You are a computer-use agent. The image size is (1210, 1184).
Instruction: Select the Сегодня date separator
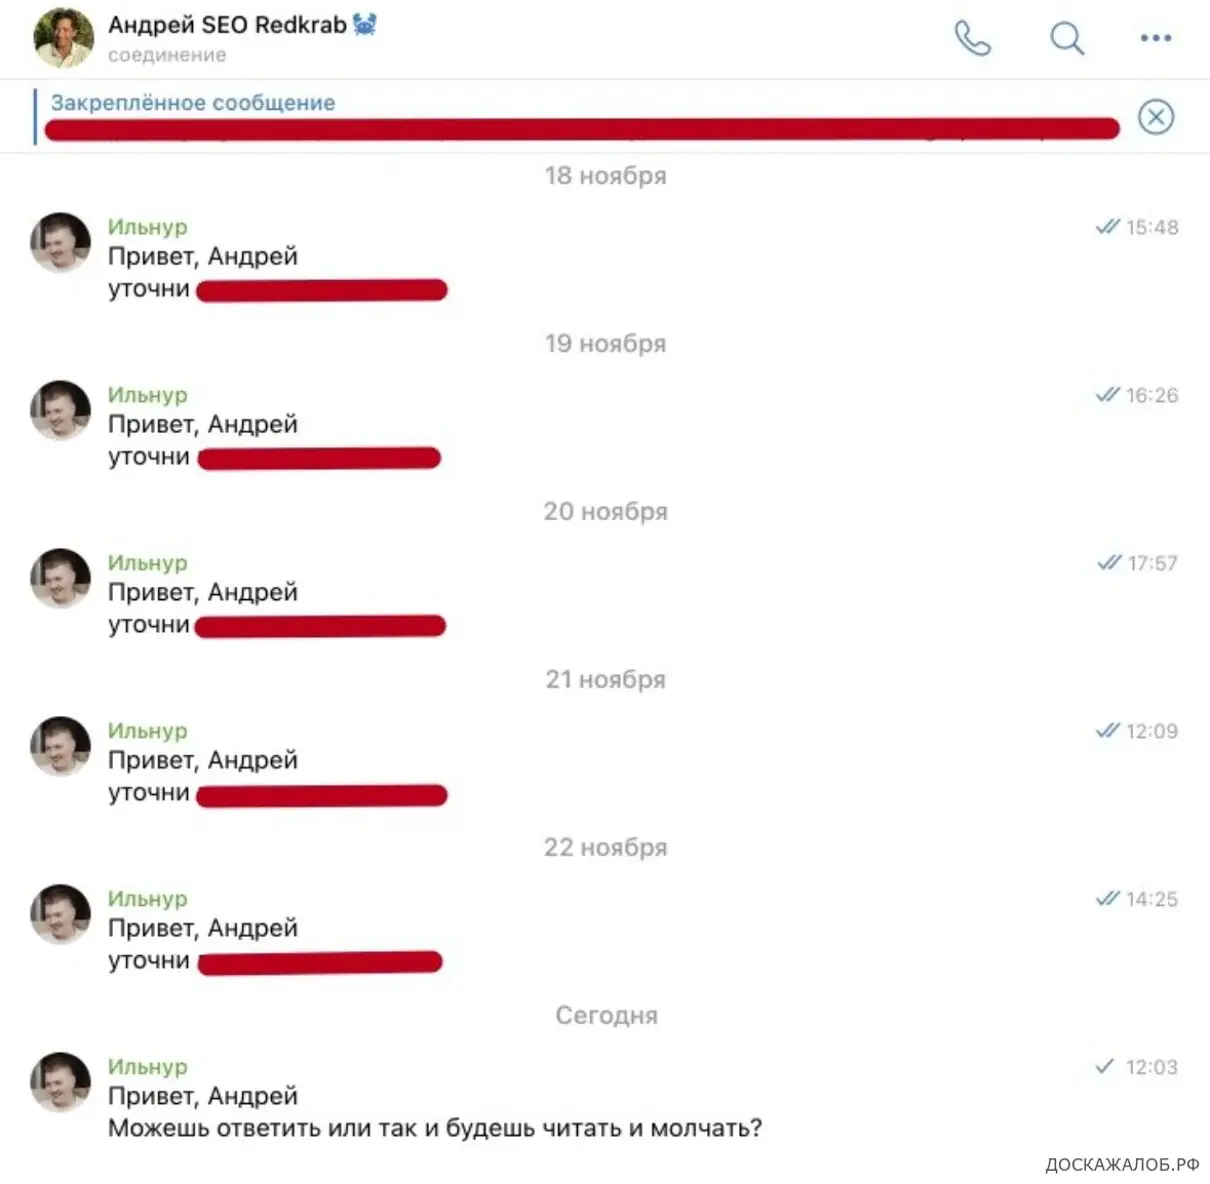606,1015
